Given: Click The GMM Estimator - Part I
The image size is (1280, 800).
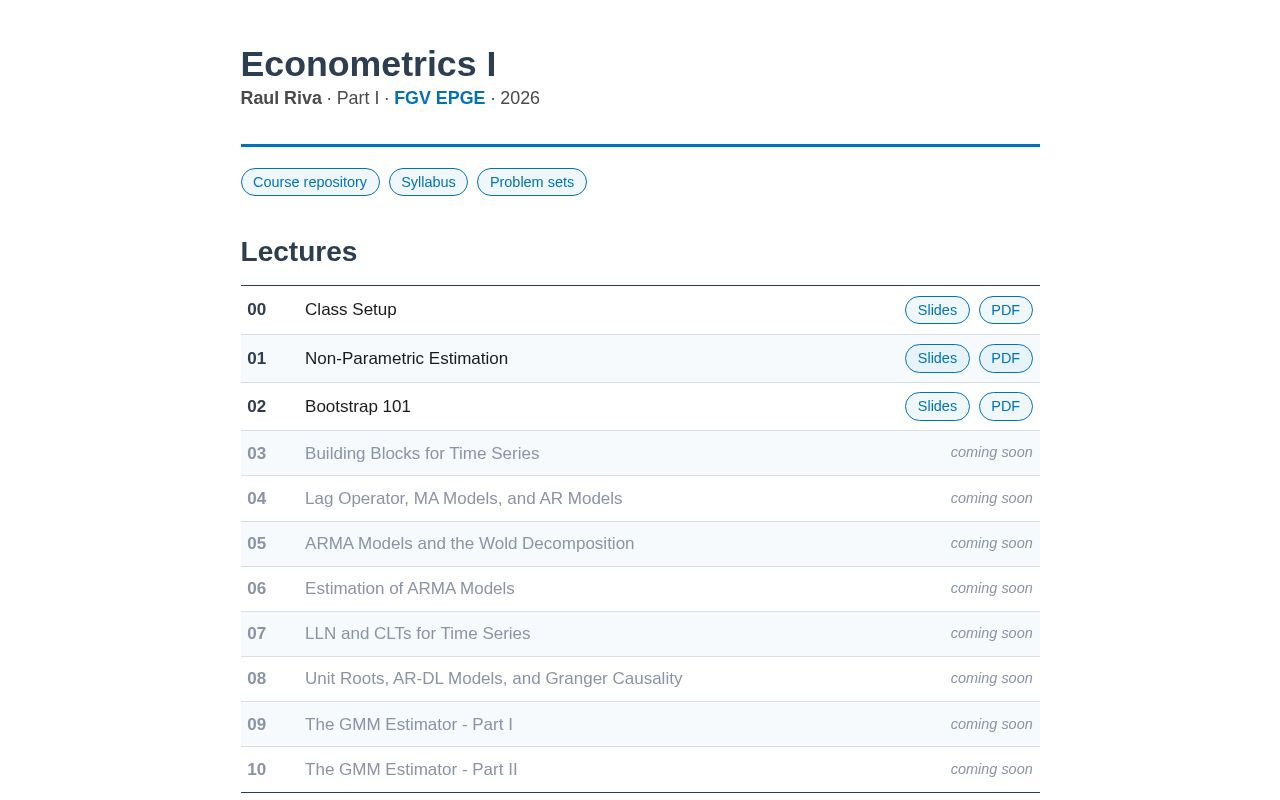Looking at the screenshot, I should click(409, 724).
